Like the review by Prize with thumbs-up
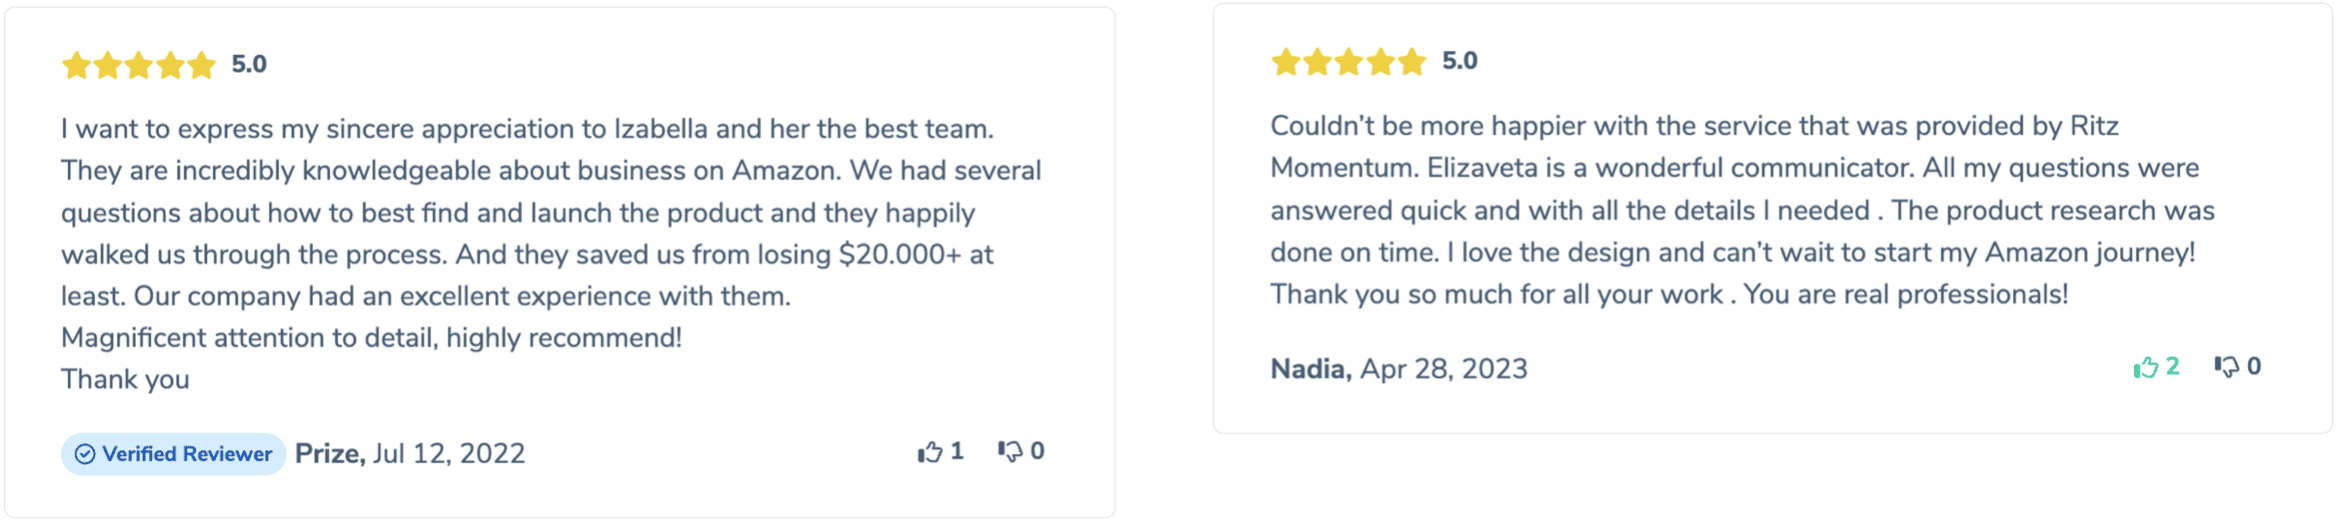 tap(930, 453)
